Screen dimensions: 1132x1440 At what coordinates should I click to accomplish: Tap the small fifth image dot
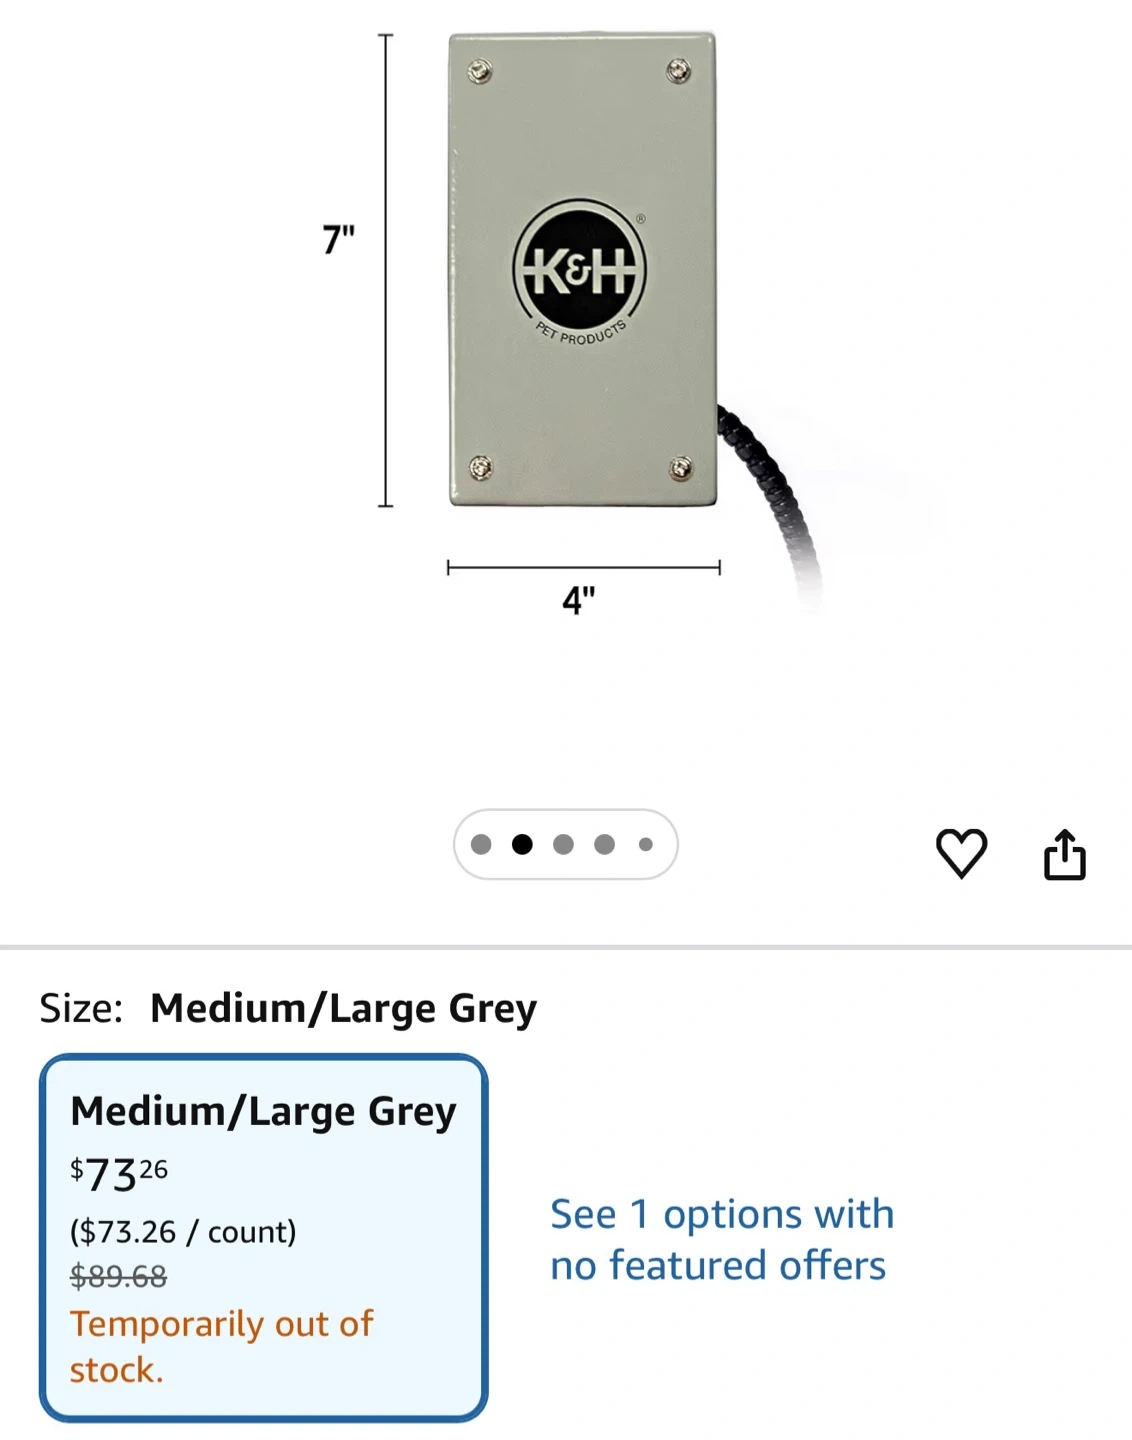(x=646, y=845)
